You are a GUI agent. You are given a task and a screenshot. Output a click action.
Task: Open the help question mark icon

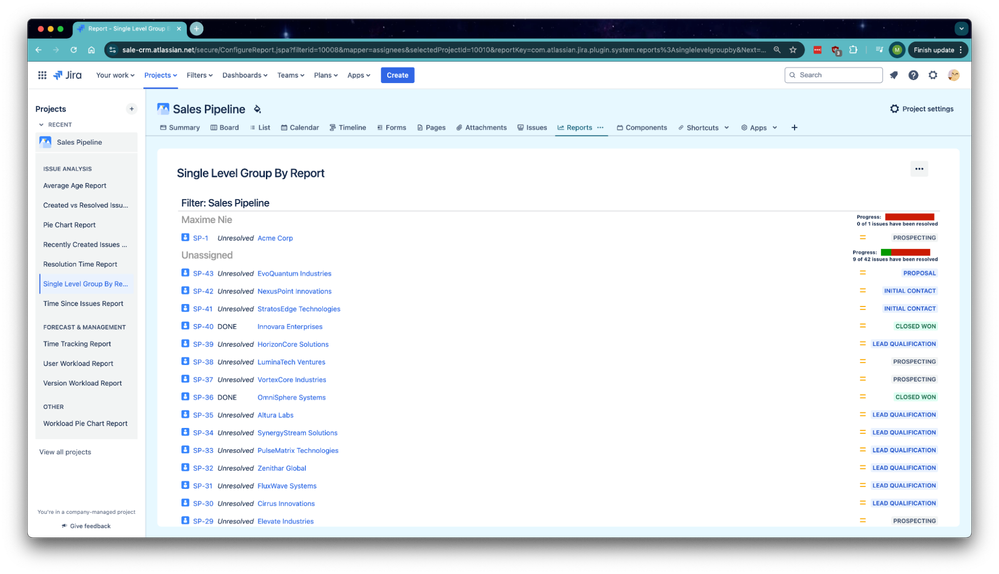pos(913,75)
